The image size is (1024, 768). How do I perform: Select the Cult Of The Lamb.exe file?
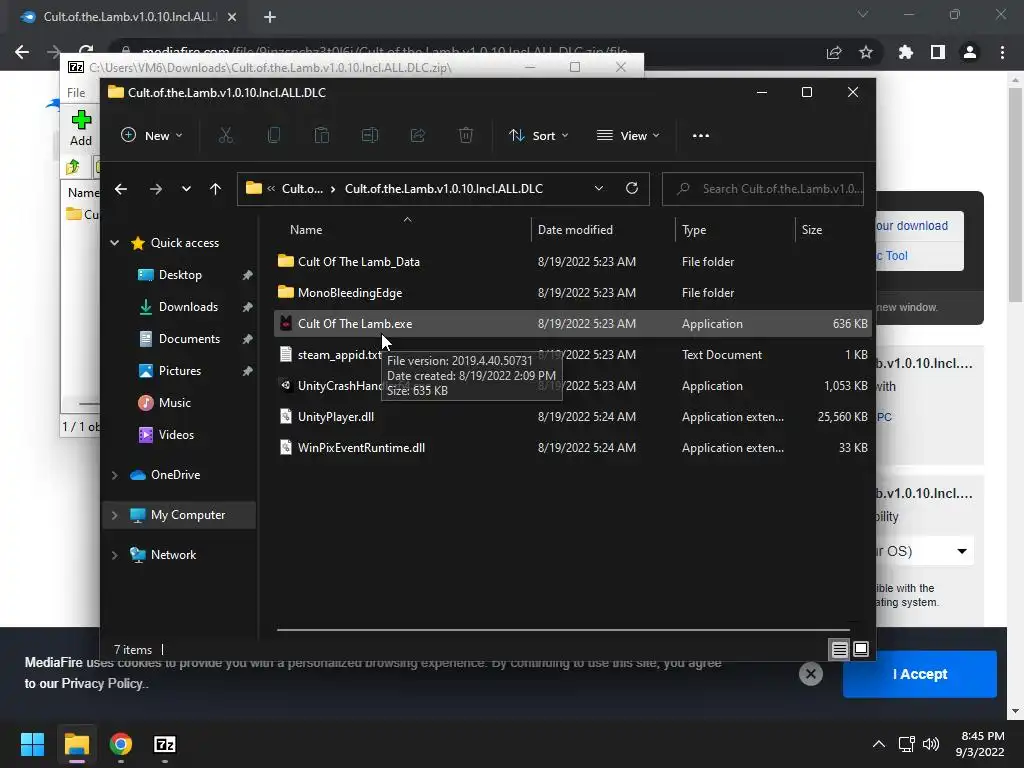pyautogui.click(x=573, y=323)
